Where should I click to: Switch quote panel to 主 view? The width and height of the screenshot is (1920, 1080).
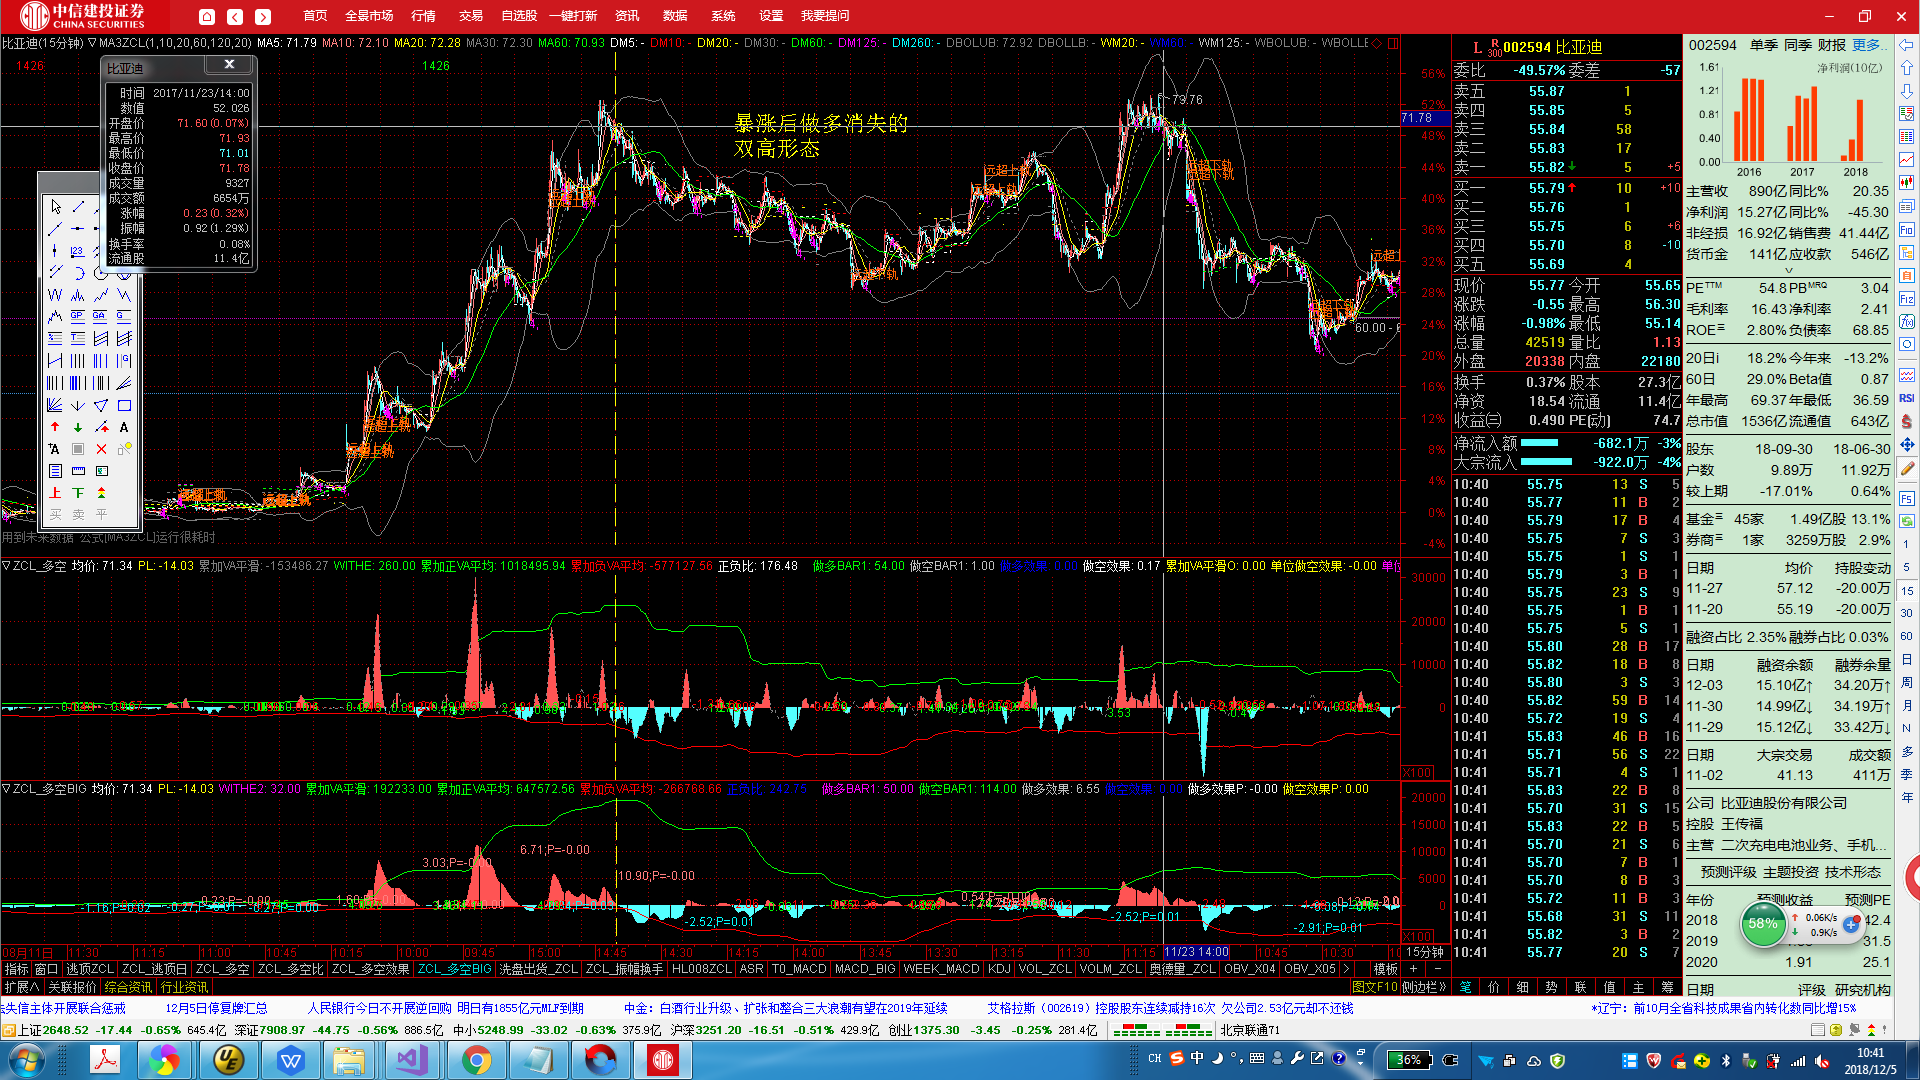pyautogui.click(x=1639, y=987)
